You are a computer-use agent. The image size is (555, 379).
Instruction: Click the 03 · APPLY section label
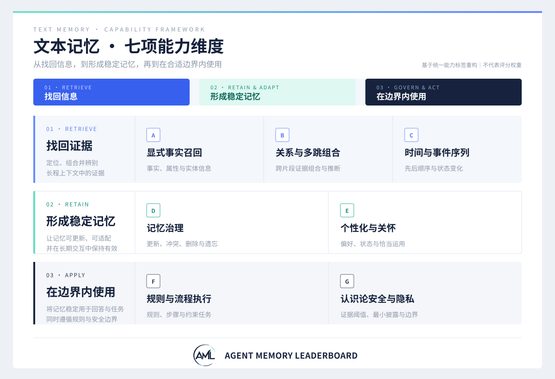point(65,275)
